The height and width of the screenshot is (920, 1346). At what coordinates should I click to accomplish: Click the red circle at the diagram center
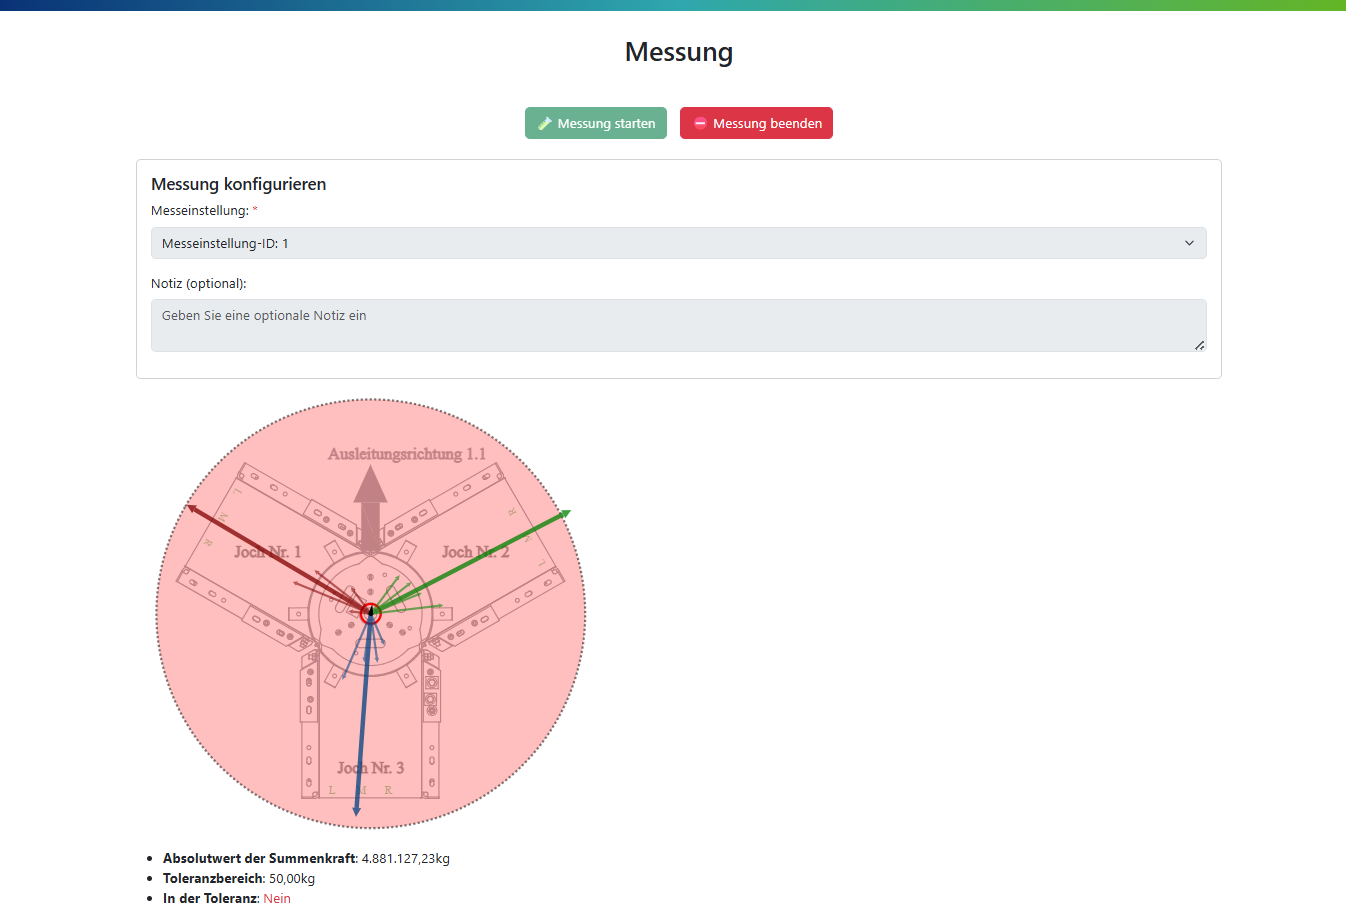click(x=371, y=612)
